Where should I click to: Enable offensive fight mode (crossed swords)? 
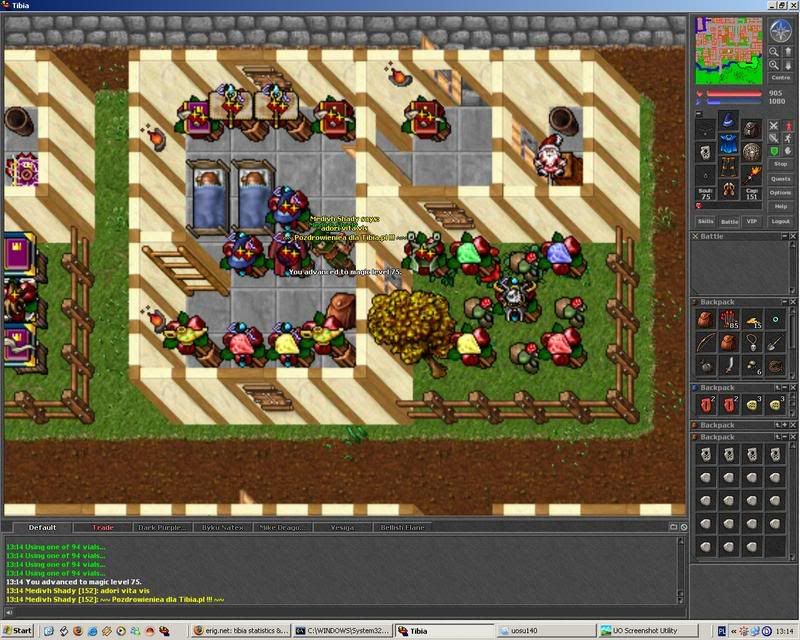click(774, 126)
